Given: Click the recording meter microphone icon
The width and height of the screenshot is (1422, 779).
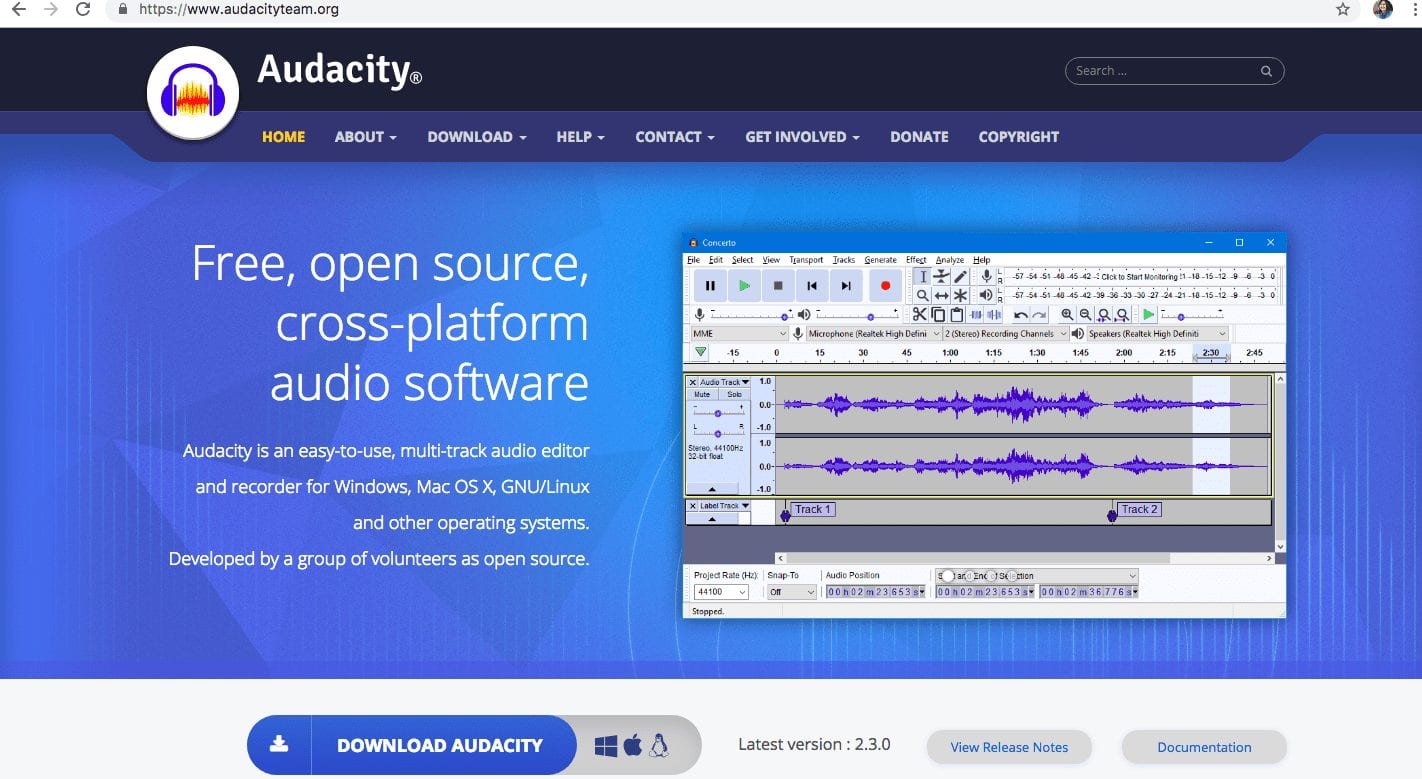Looking at the screenshot, I should pyautogui.click(x=986, y=276).
